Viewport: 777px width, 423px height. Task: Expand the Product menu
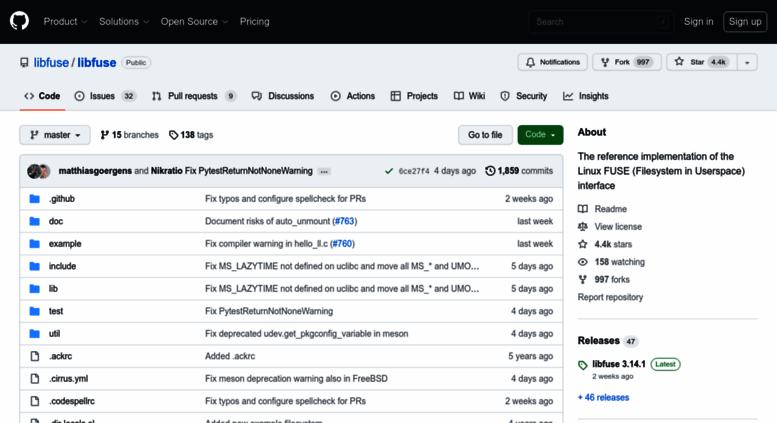coord(65,22)
